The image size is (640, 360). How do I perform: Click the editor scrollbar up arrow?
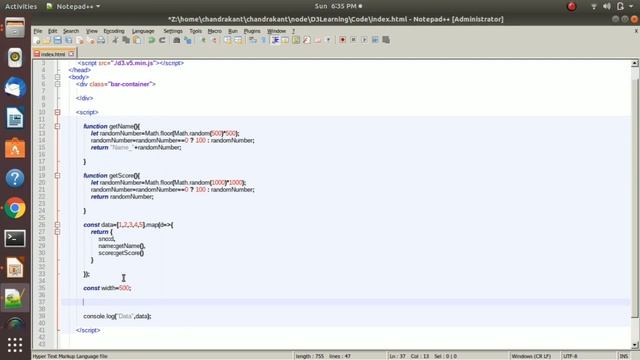pyautogui.click(x=635, y=63)
